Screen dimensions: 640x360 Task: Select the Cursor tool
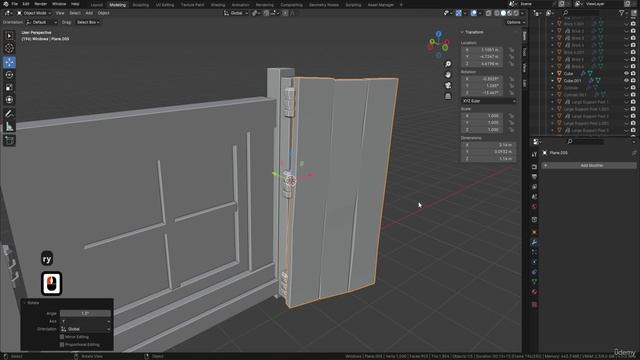tap(9, 49)
